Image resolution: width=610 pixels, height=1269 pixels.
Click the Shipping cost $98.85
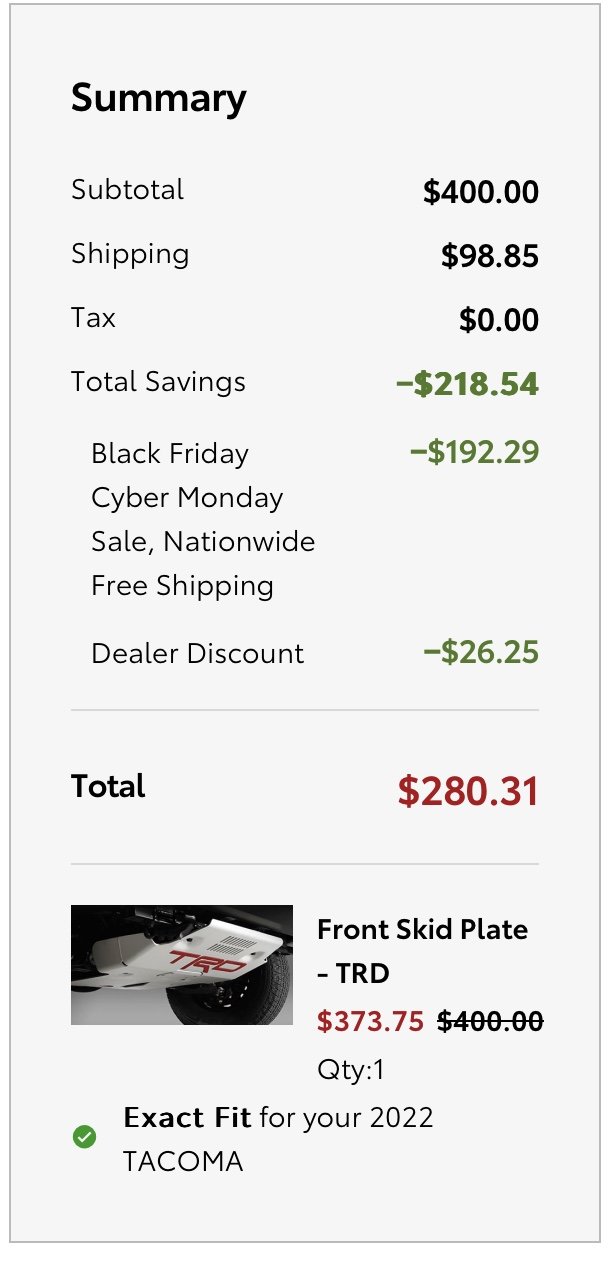pos(490,256)
